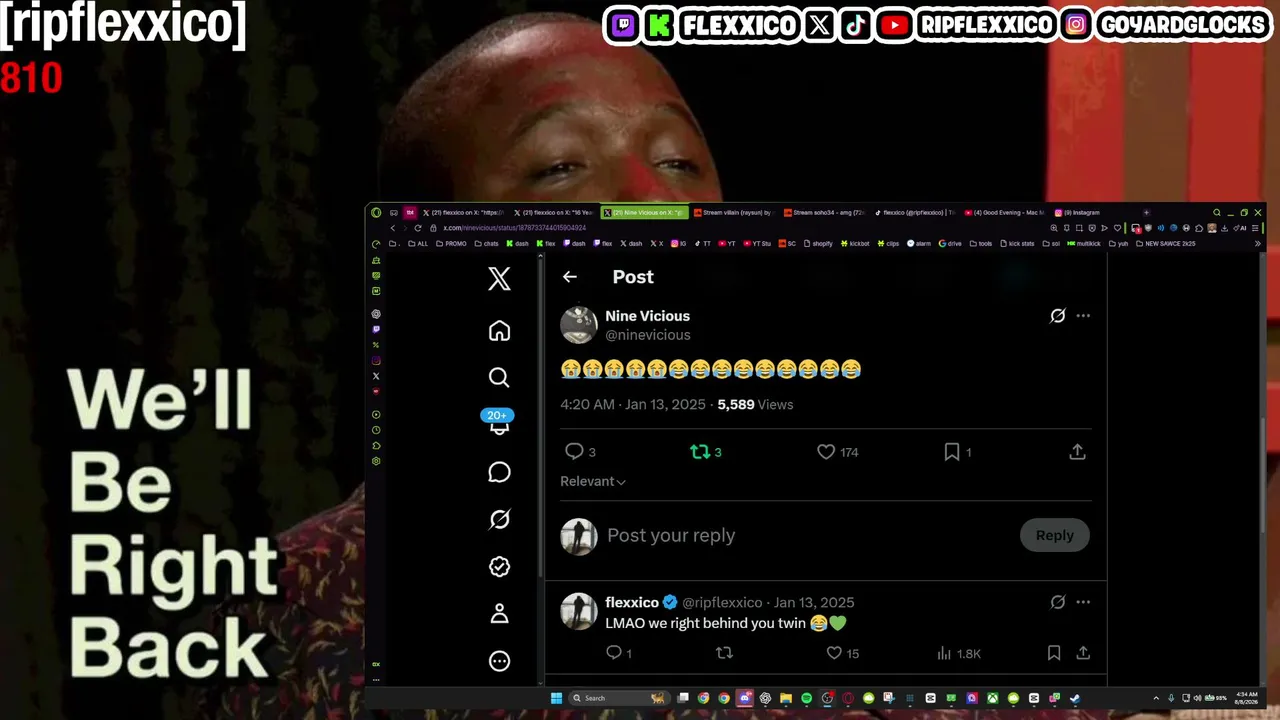Image resolution: width=1280 pixels, height=720 pixels.
Task: Switch to the Stream villain tab
Action: (737, 213)
